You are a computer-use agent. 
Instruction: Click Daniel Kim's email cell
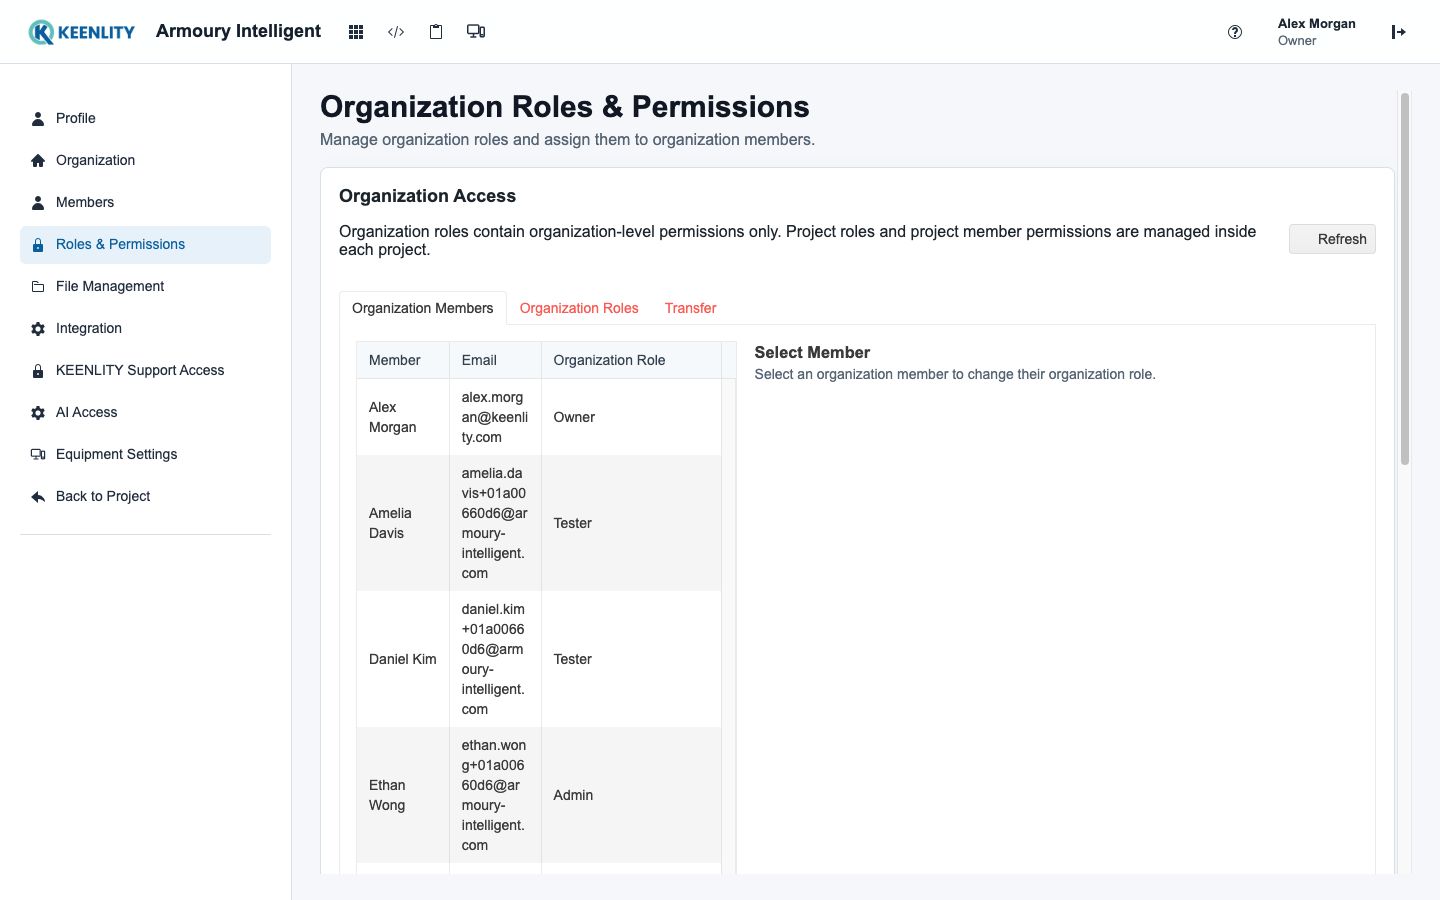(x=495, y=659)
